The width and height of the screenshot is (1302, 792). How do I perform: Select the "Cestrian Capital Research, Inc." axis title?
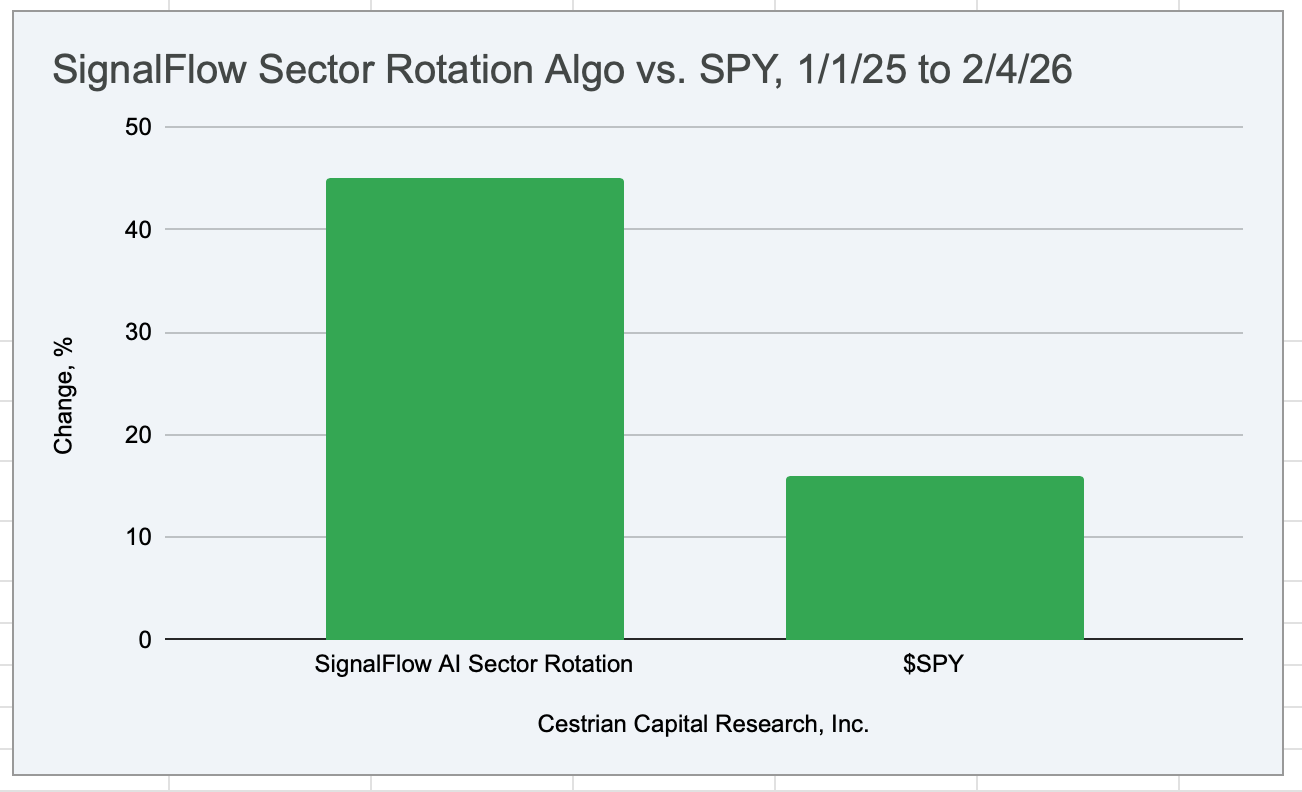(703, 724)
